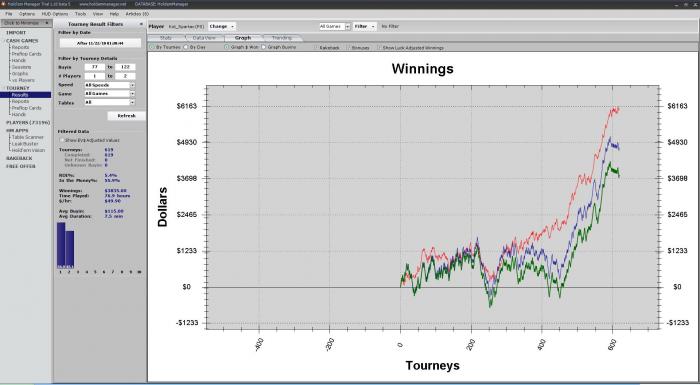Open the FREE OFFER section

[x=21, y=166]
